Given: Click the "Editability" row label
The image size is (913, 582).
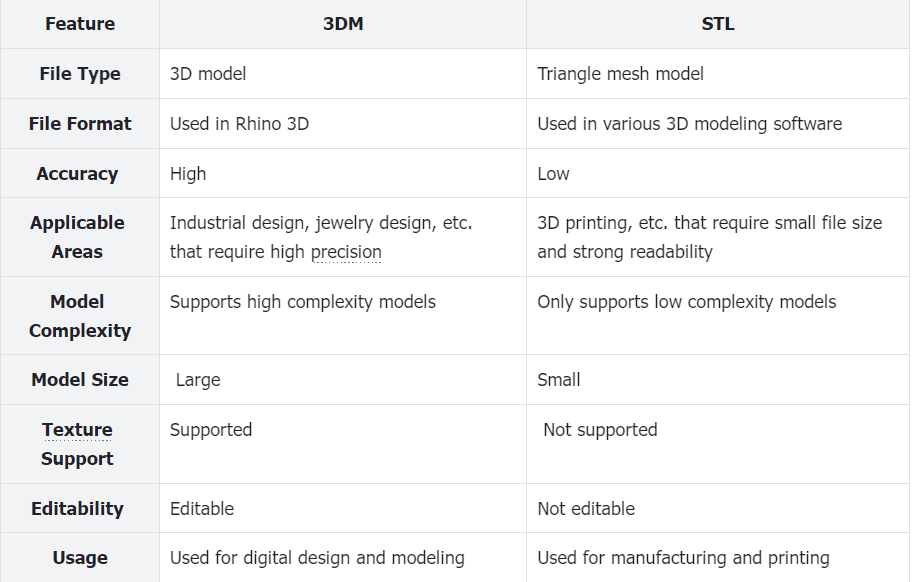Looking at the screenshot, I should tap(80, 508).
